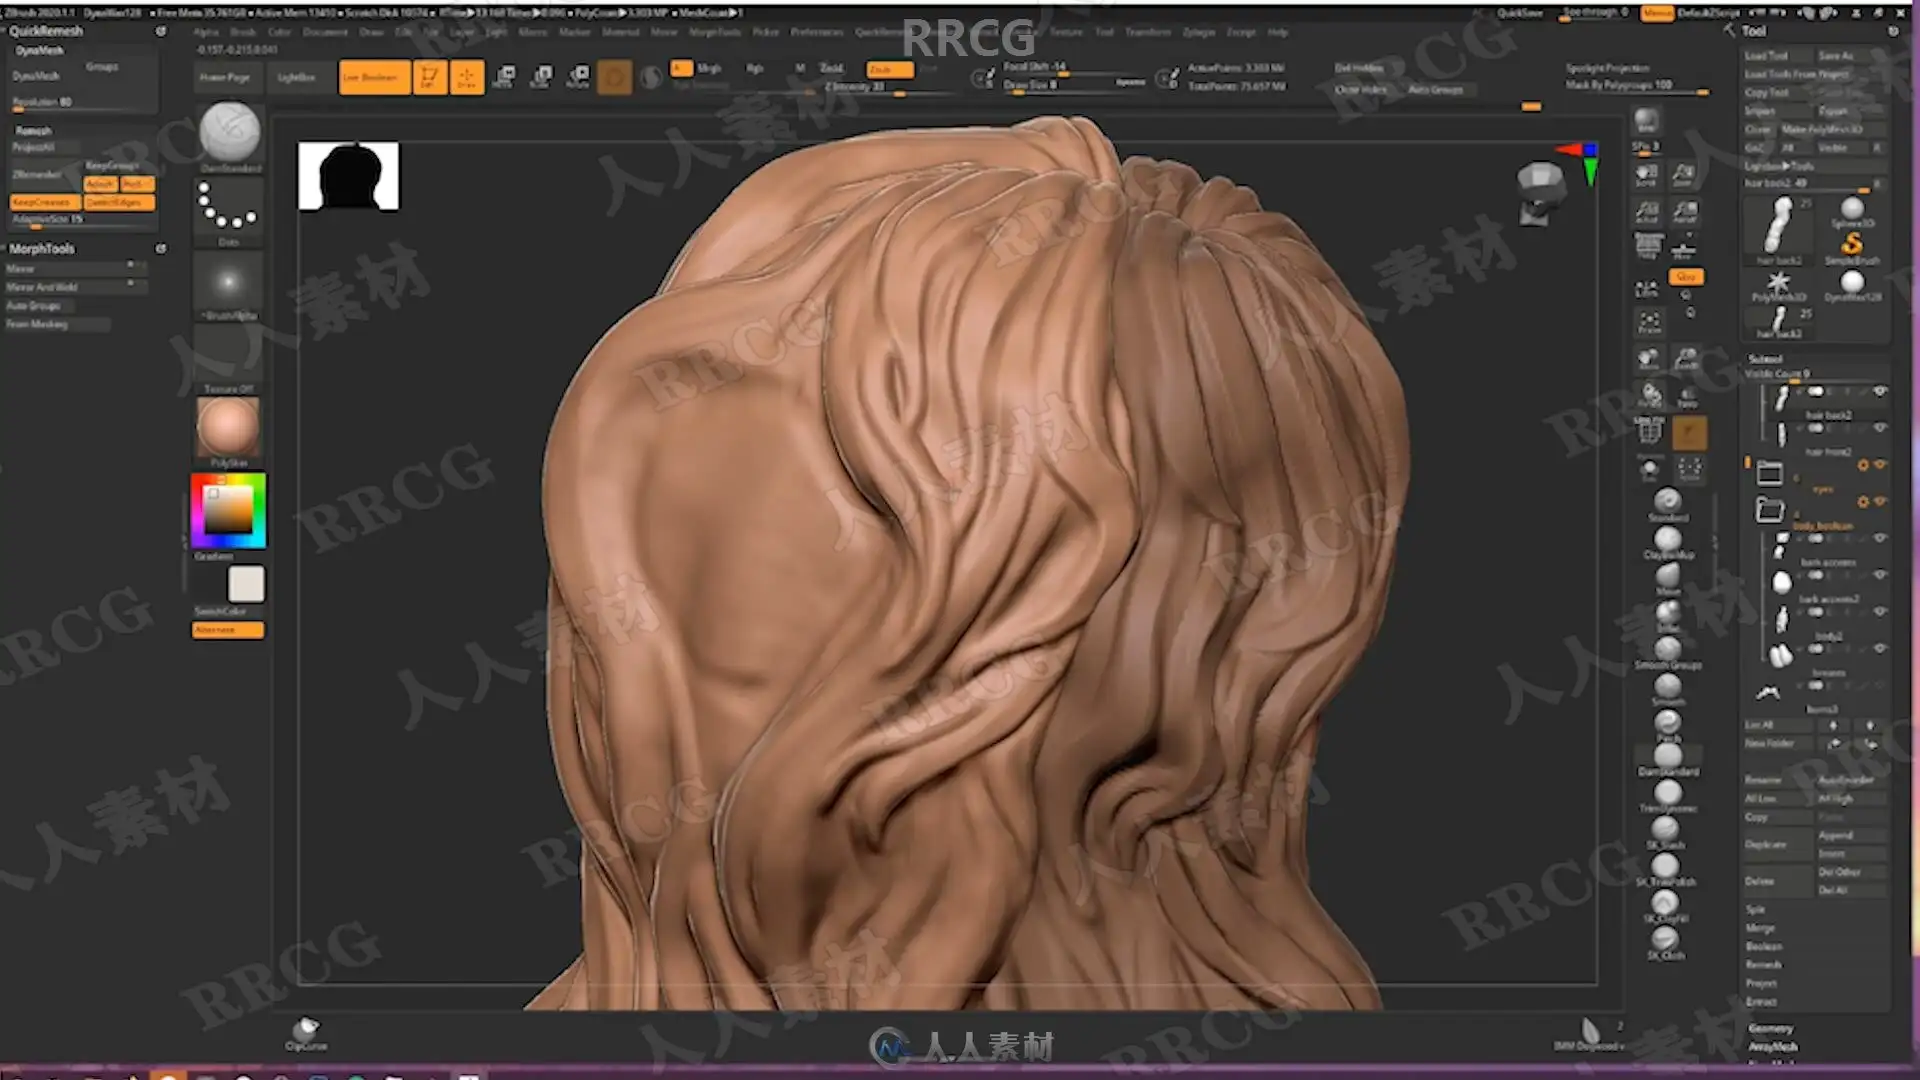The height and width of the screenshot is (1080, 1920).
Task: Open the current brush thumbnail picker
Action: click(x=229, y=137)
